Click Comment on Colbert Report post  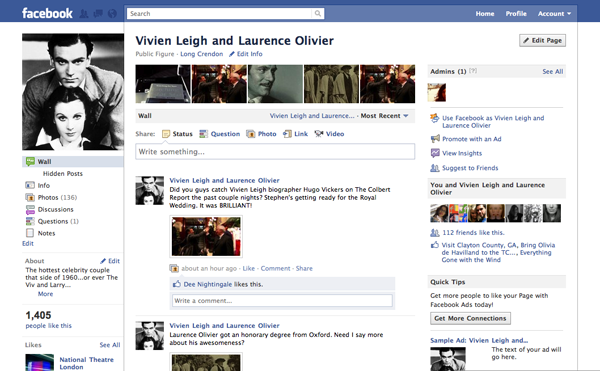276,268
